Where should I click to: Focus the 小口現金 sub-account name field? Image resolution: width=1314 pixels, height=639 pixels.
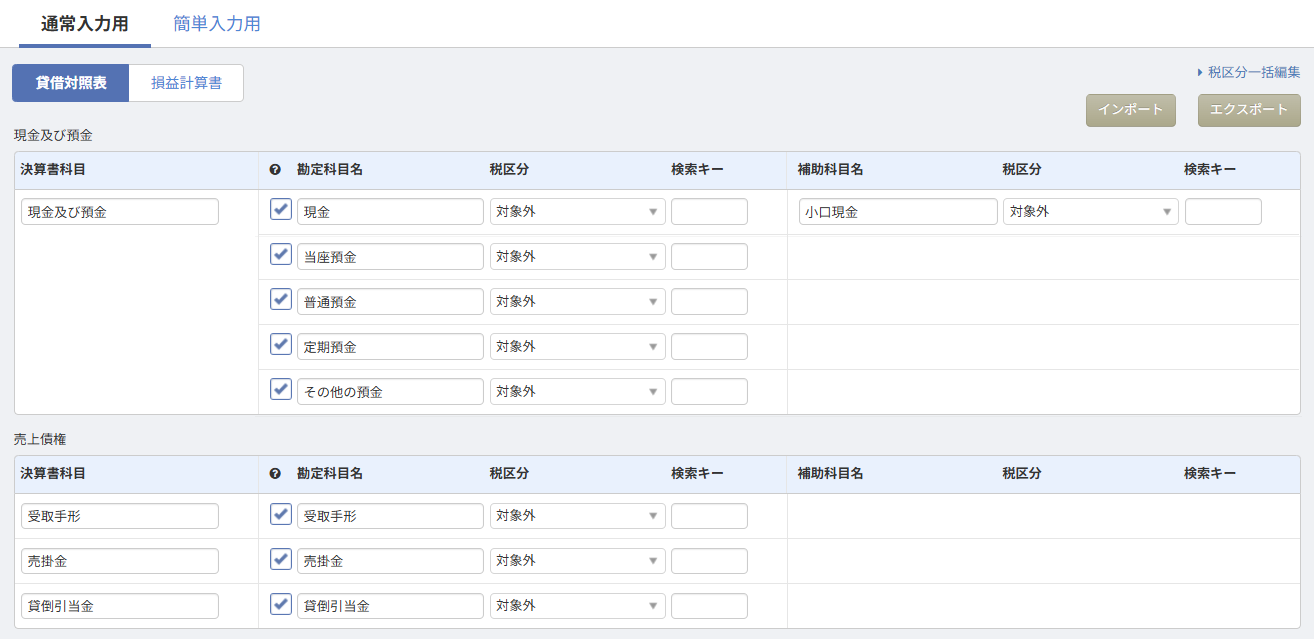898,212
